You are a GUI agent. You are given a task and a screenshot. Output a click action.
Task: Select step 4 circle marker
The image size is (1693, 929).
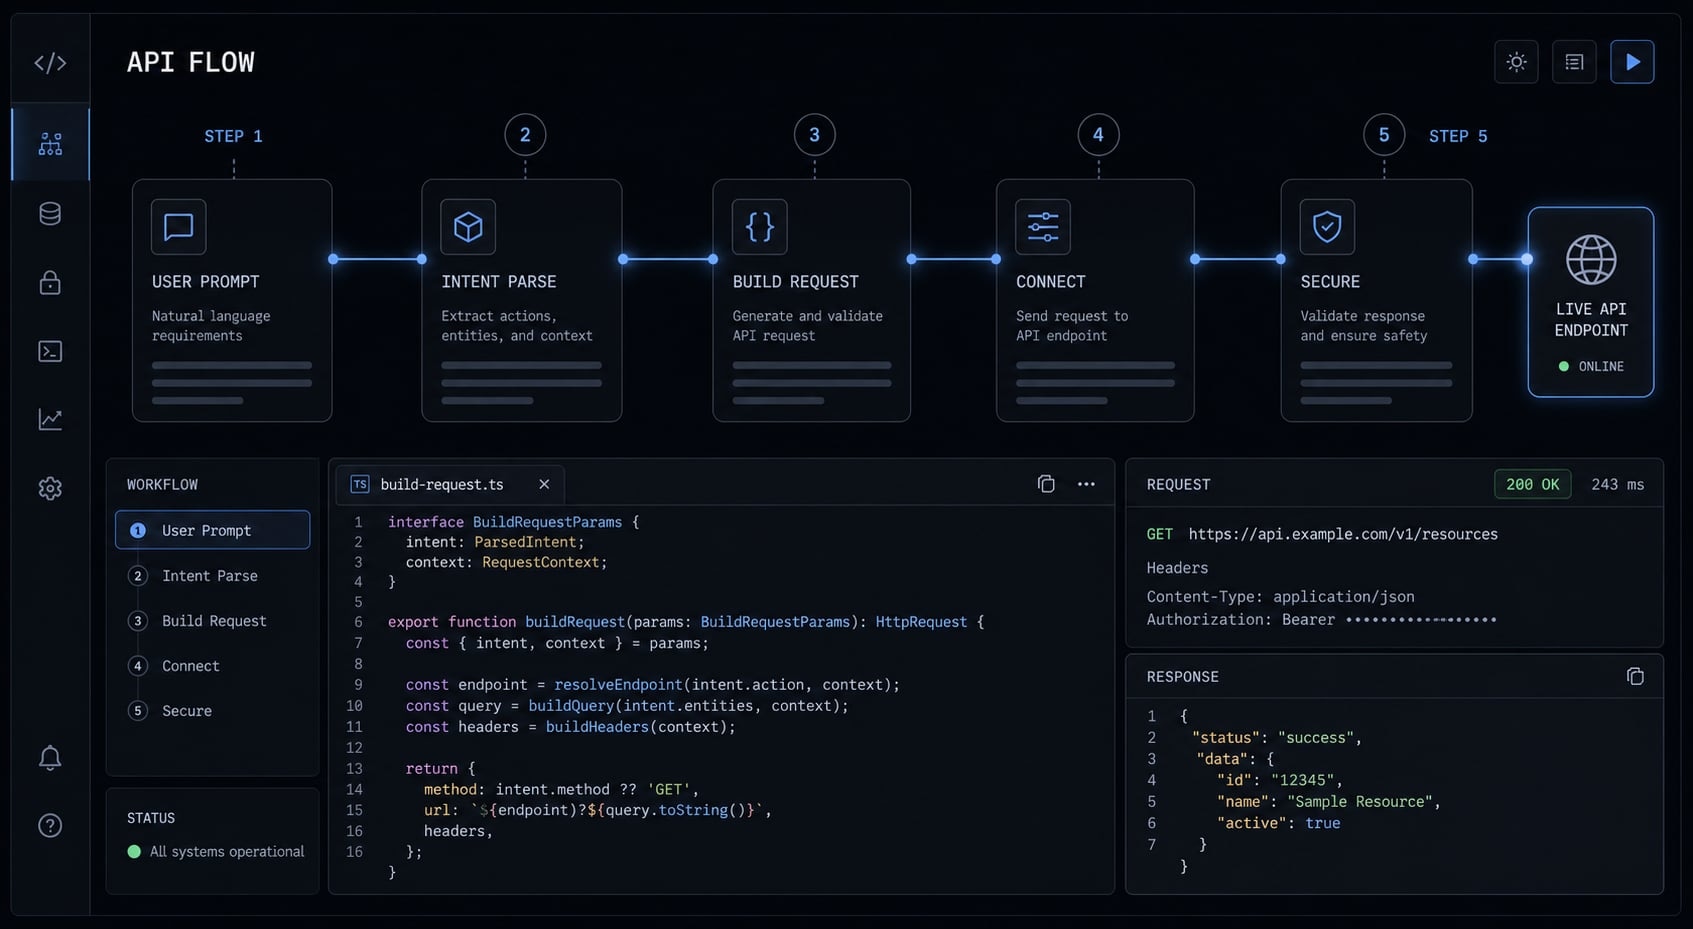[1098, 135]
